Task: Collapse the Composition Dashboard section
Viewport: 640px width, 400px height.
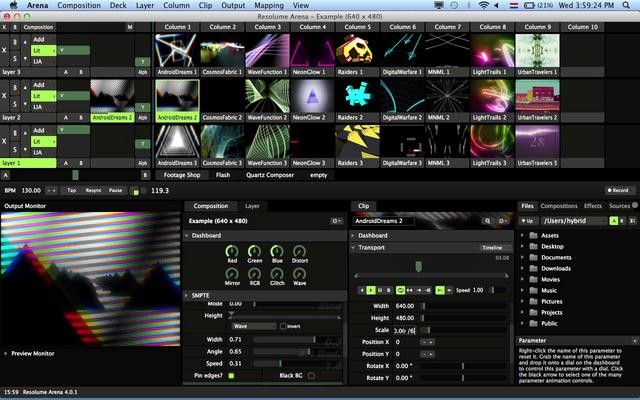Action: (187, 236)
